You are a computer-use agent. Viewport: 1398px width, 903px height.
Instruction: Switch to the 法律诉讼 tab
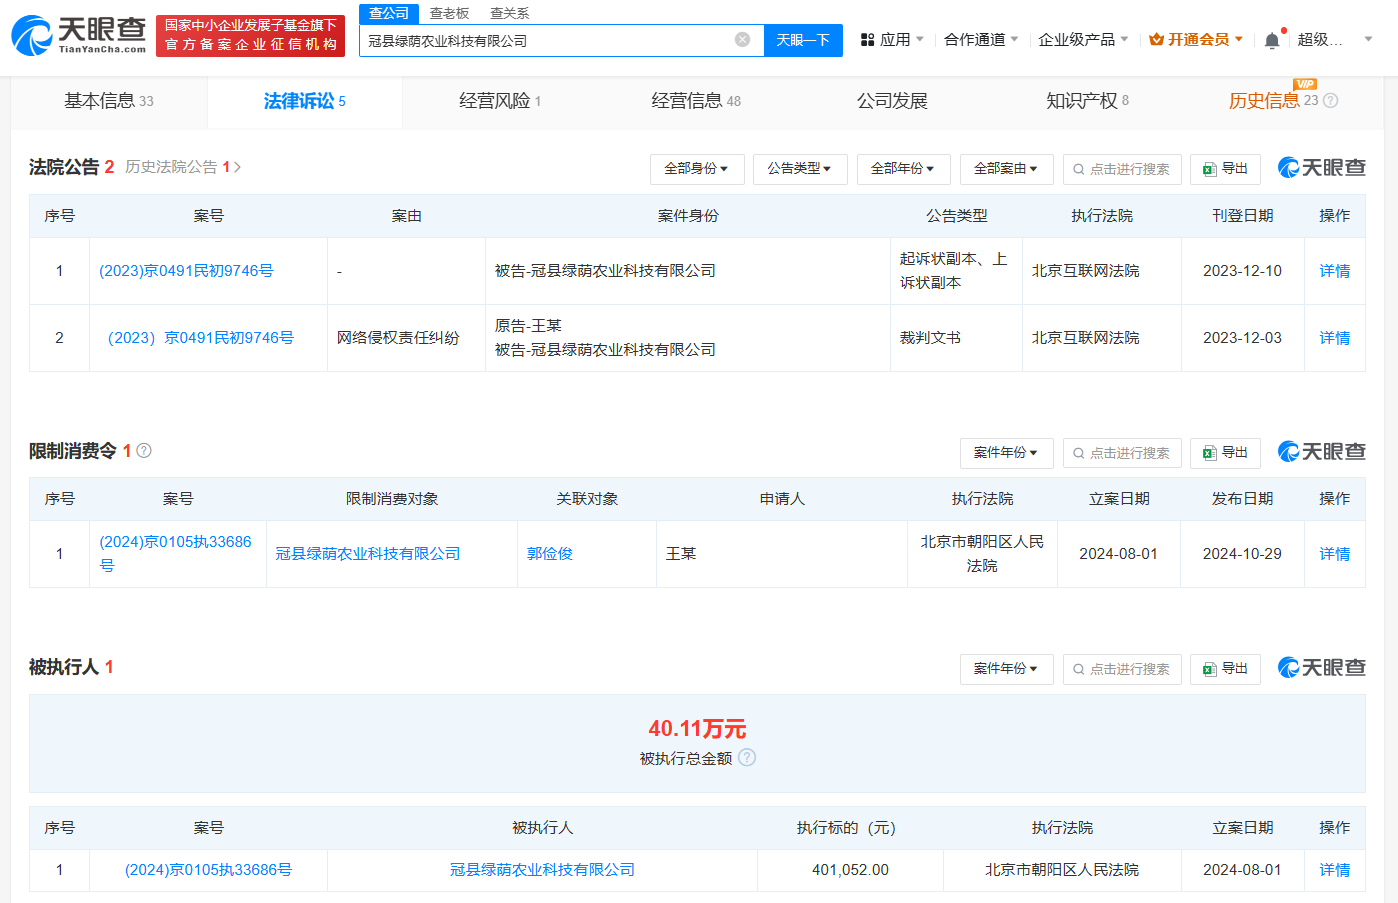coord(305,101)
